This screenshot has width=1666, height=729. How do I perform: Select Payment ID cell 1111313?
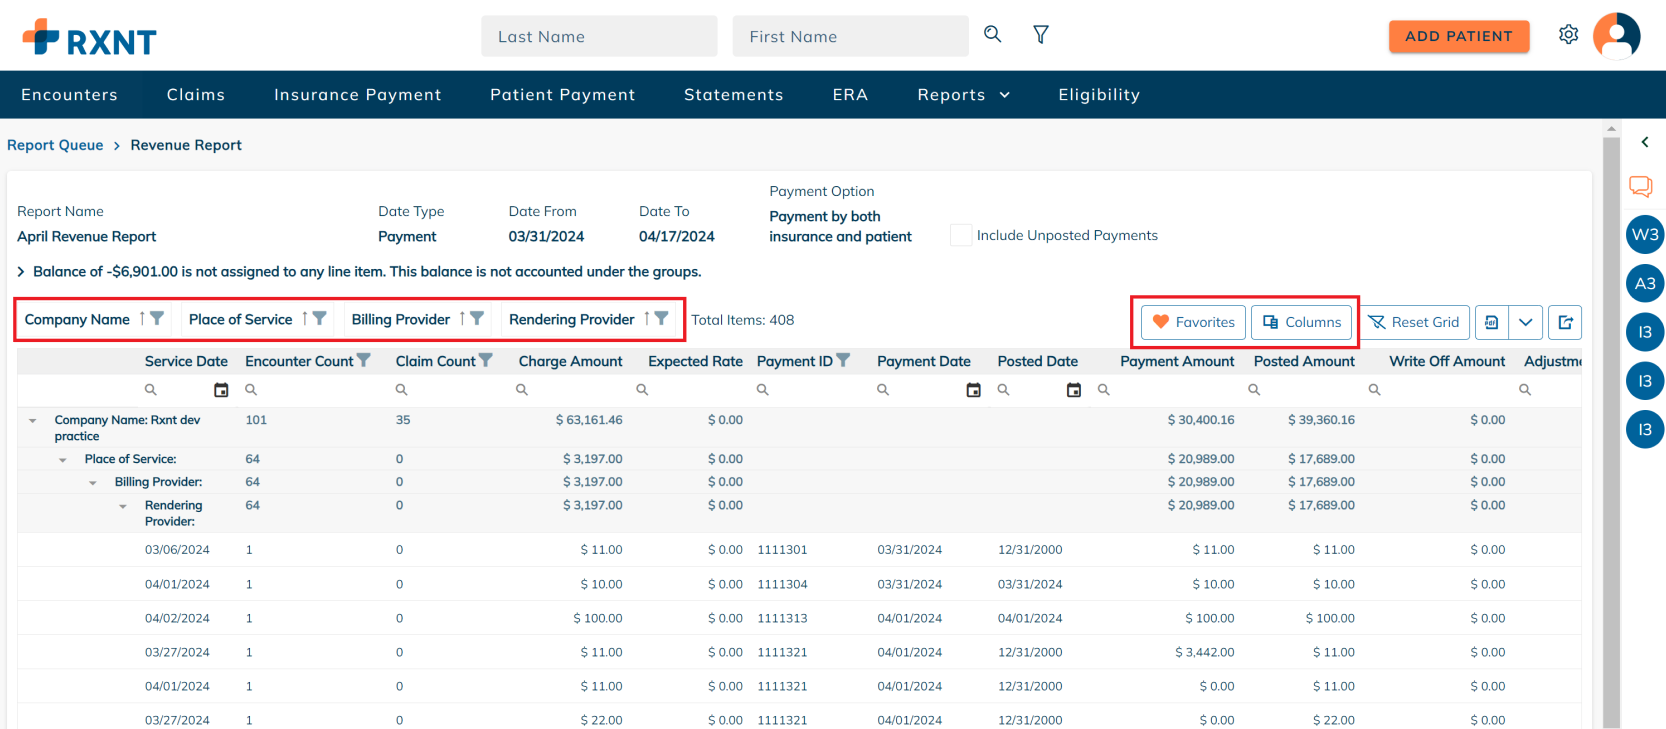[x=782, y=618]
